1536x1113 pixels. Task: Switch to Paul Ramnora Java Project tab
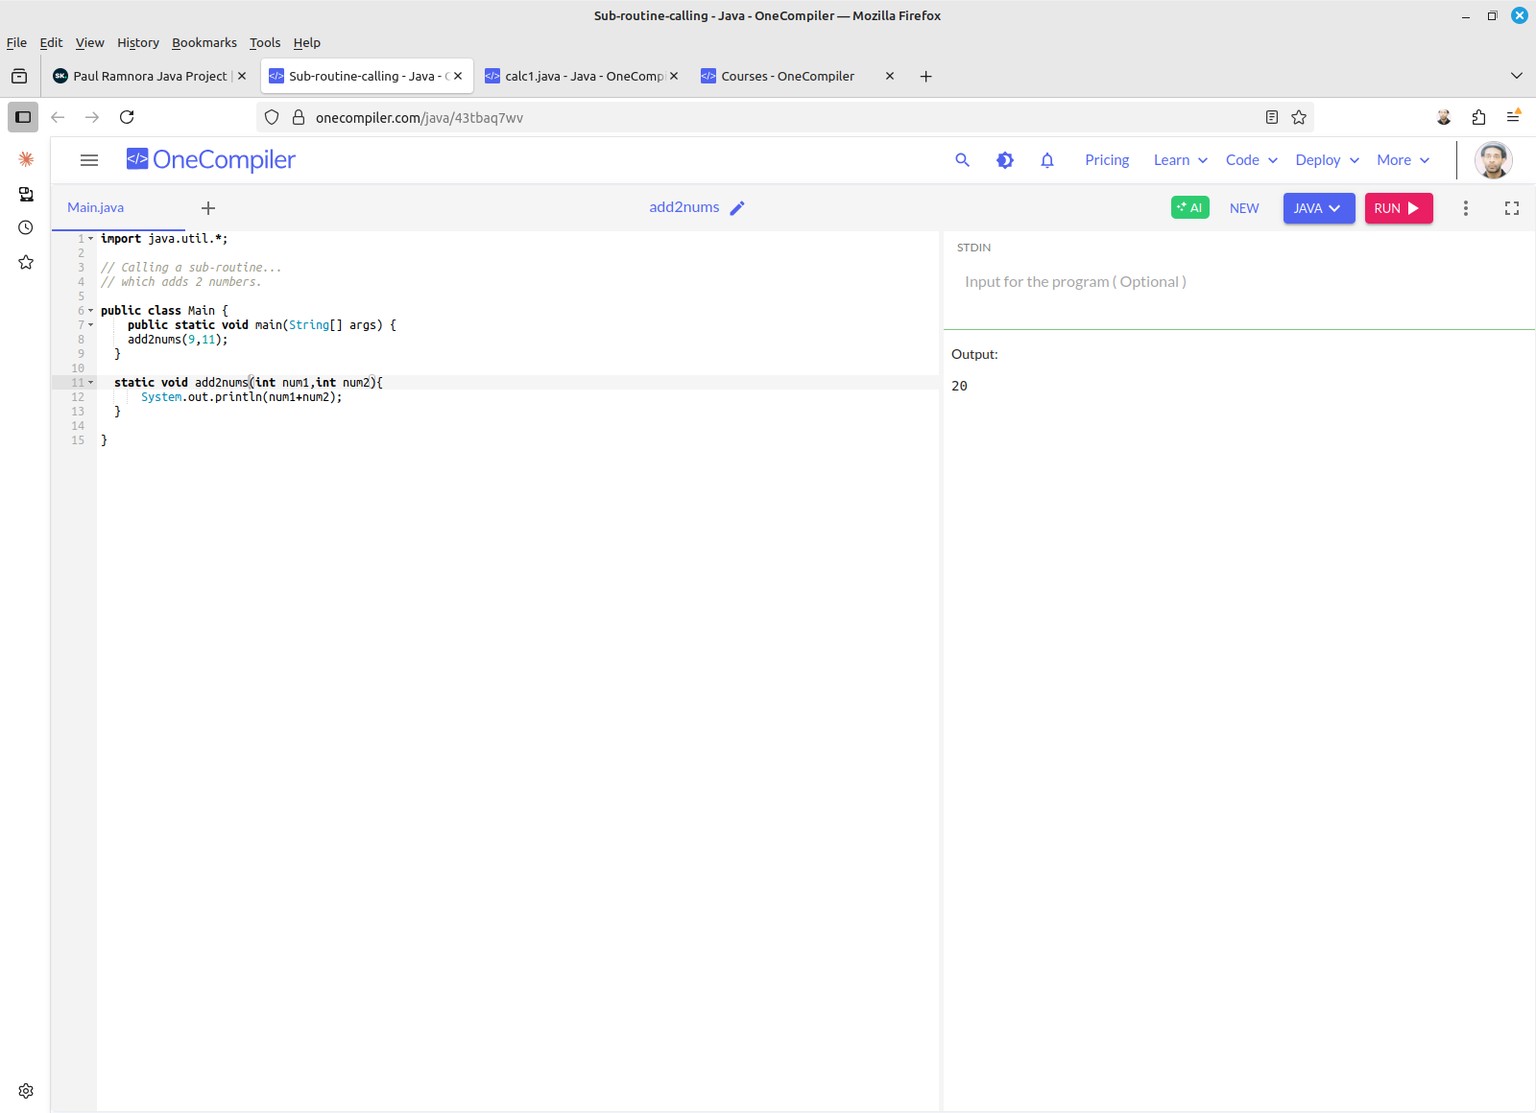click(150, 76)
